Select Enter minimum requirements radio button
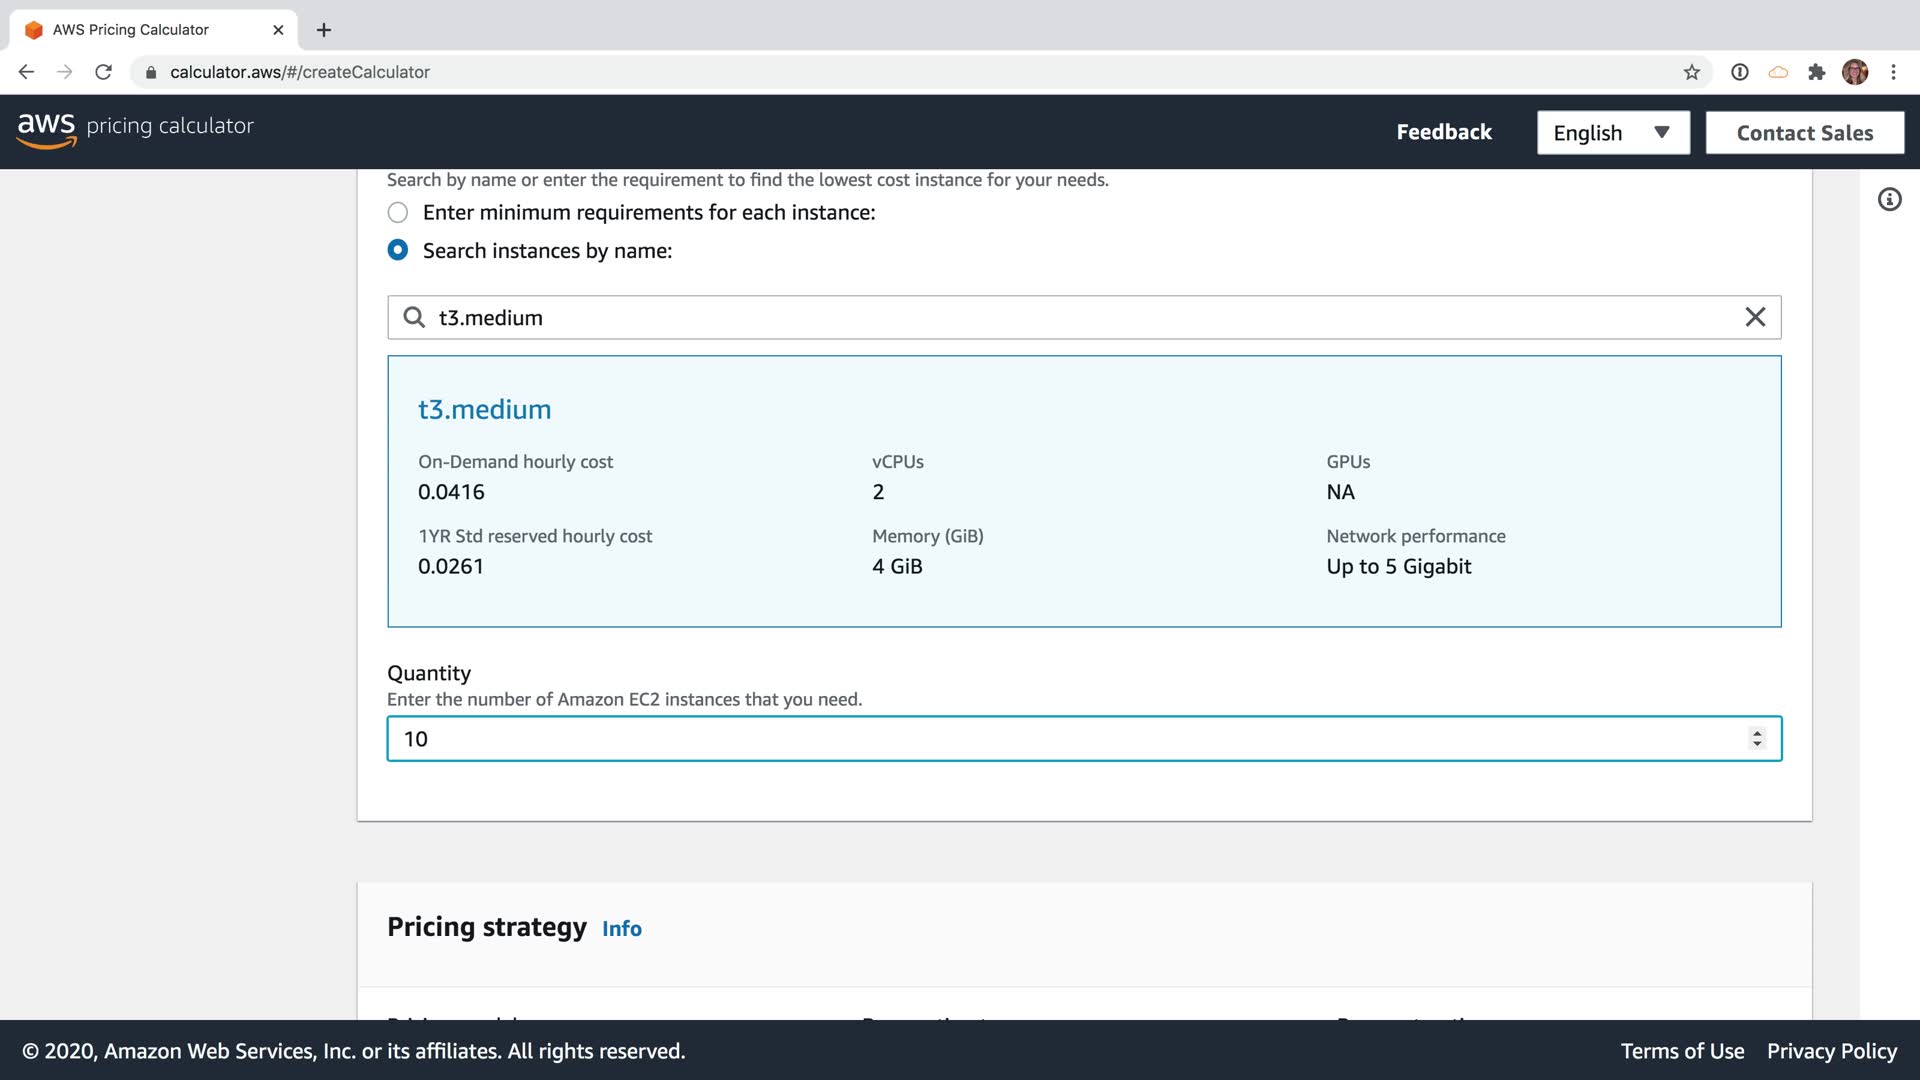This screenshot has height=1080, width=1920. [x=398, y=212]
